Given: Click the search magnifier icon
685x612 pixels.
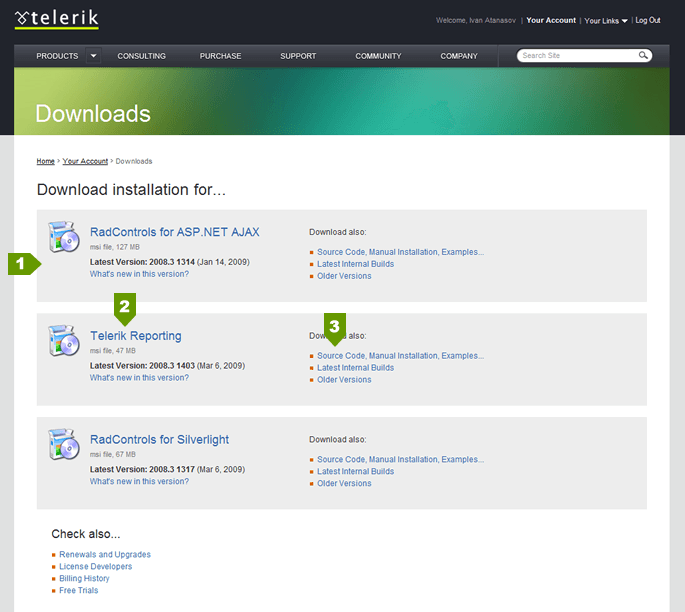Looking at the screenshot, I should click(643, 55).
